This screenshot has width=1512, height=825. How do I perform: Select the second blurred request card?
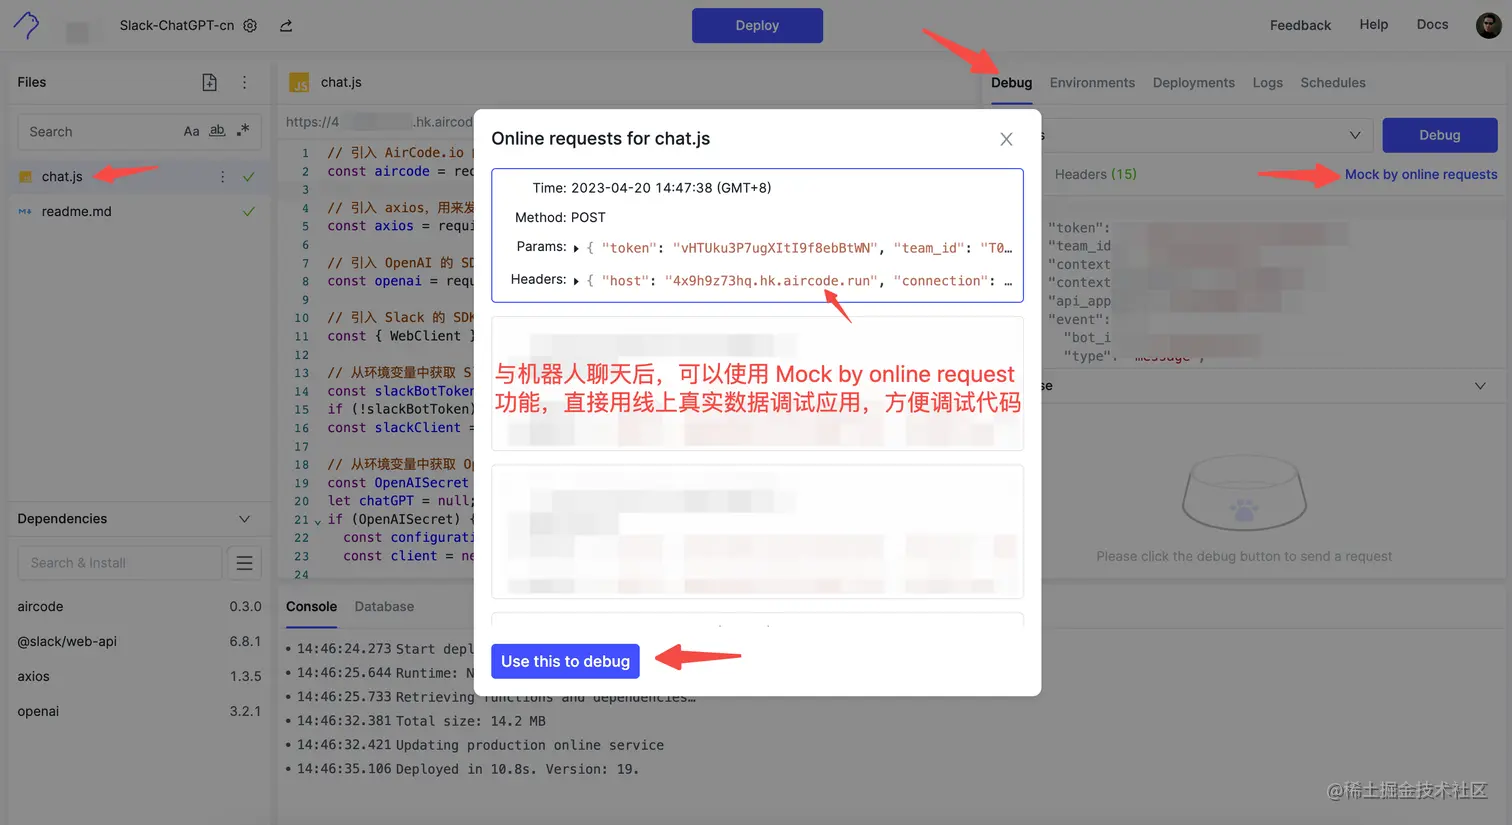point(757,384)
